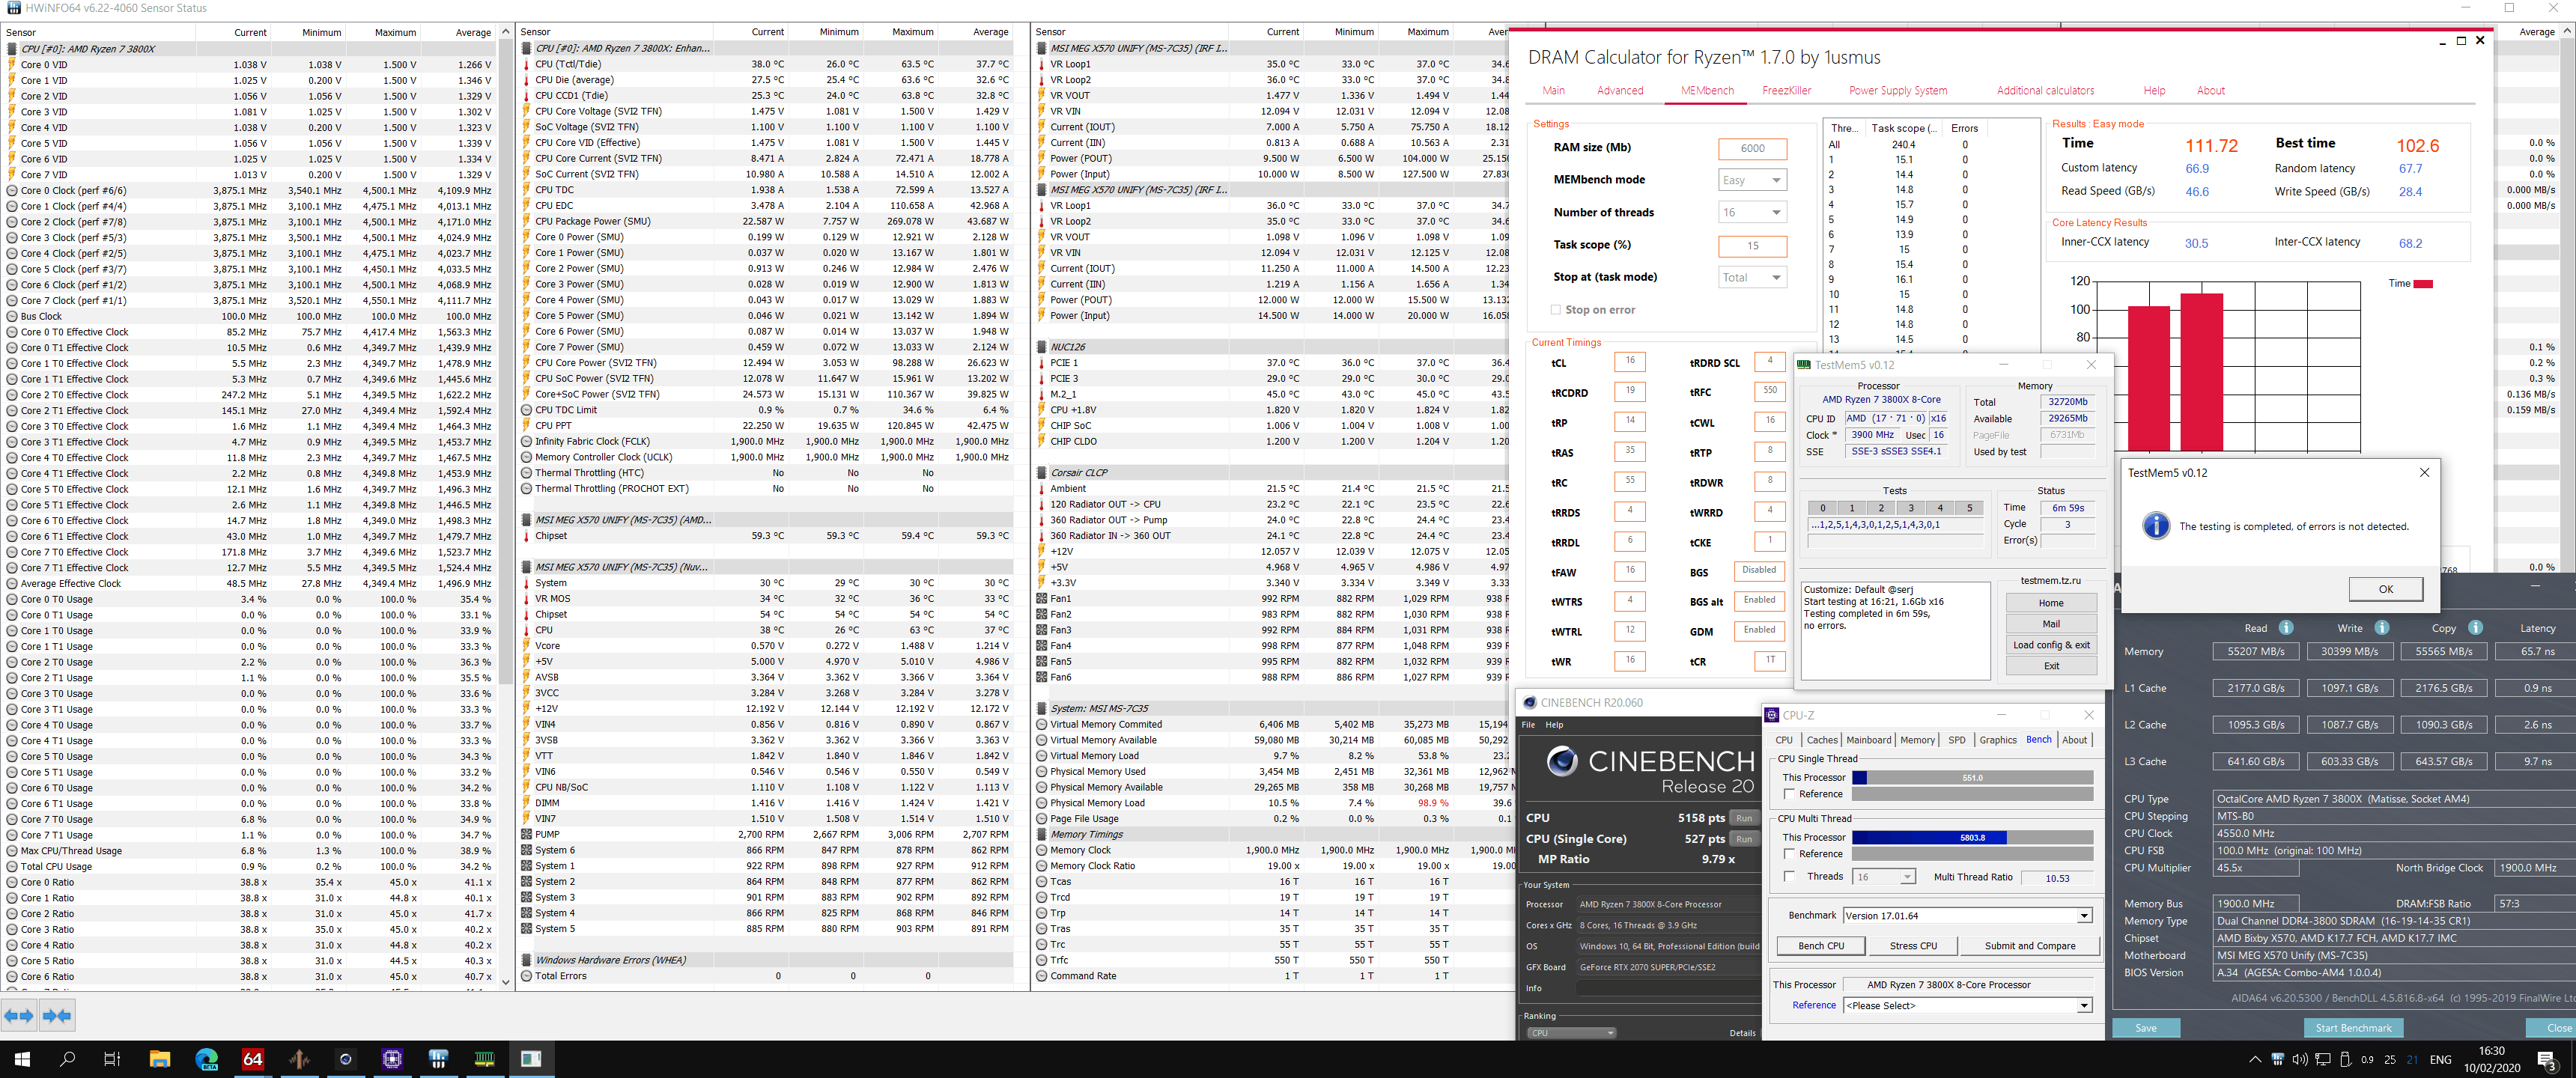2576x1078 pixels.
Task: Switch to the FreezKiller tab
Action: tap(1786, 91)
